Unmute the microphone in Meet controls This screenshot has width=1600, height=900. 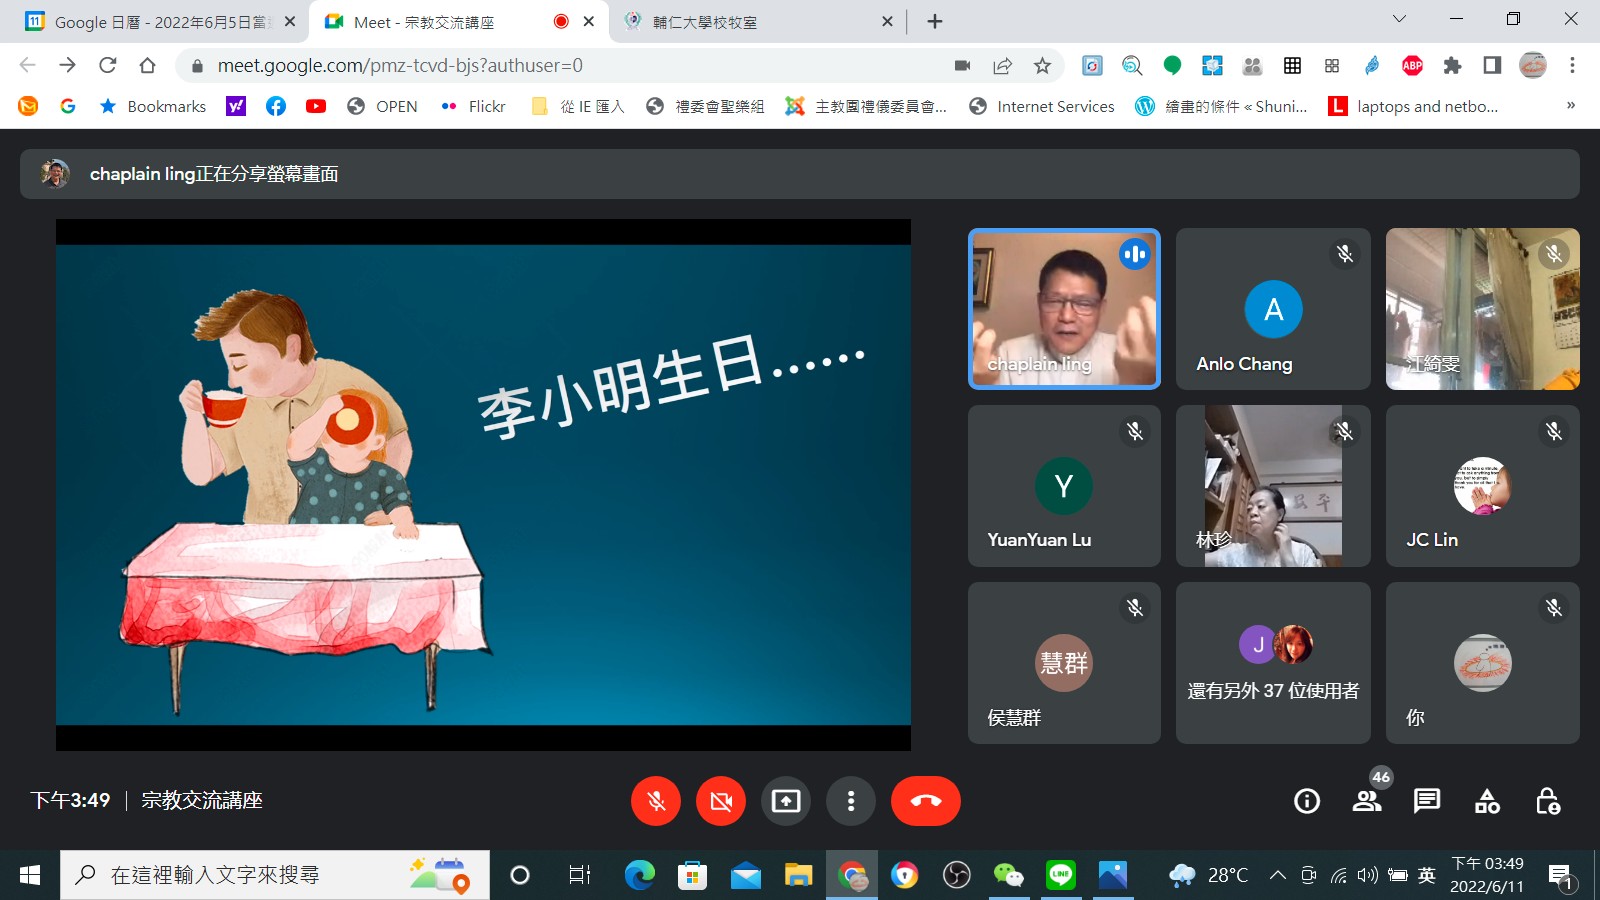656,801
